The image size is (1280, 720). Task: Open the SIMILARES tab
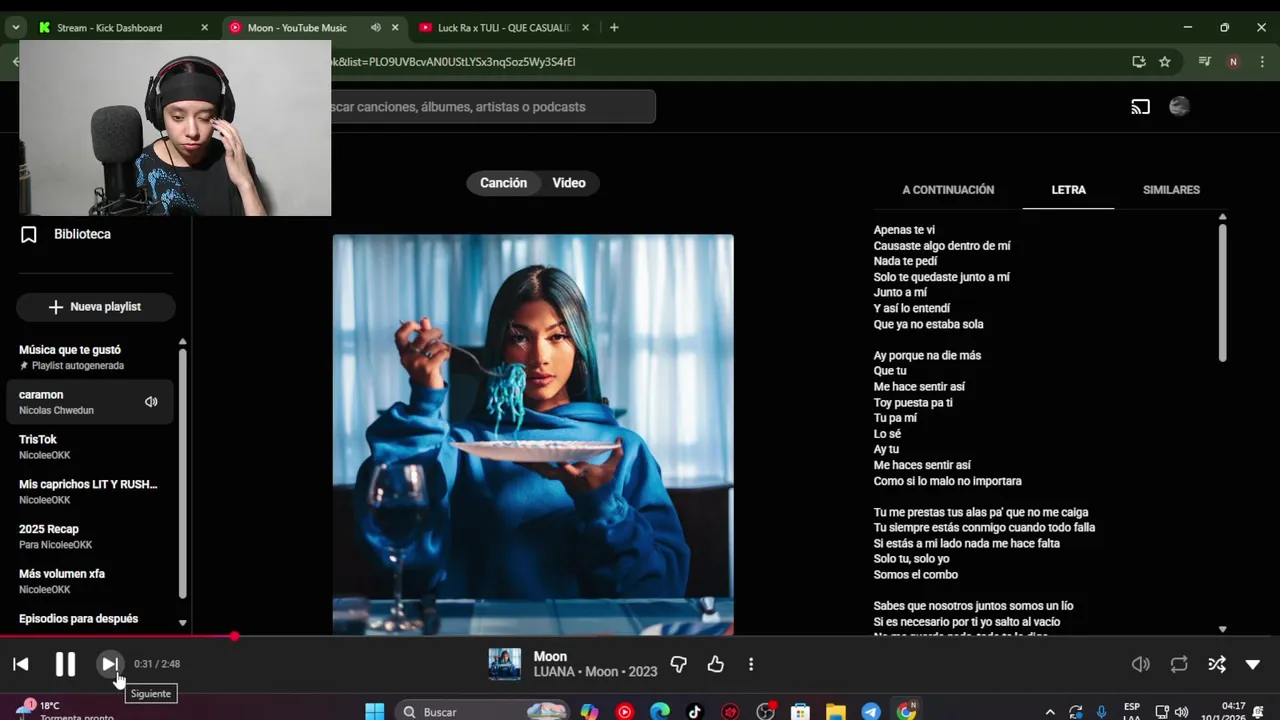[1171, 190]
